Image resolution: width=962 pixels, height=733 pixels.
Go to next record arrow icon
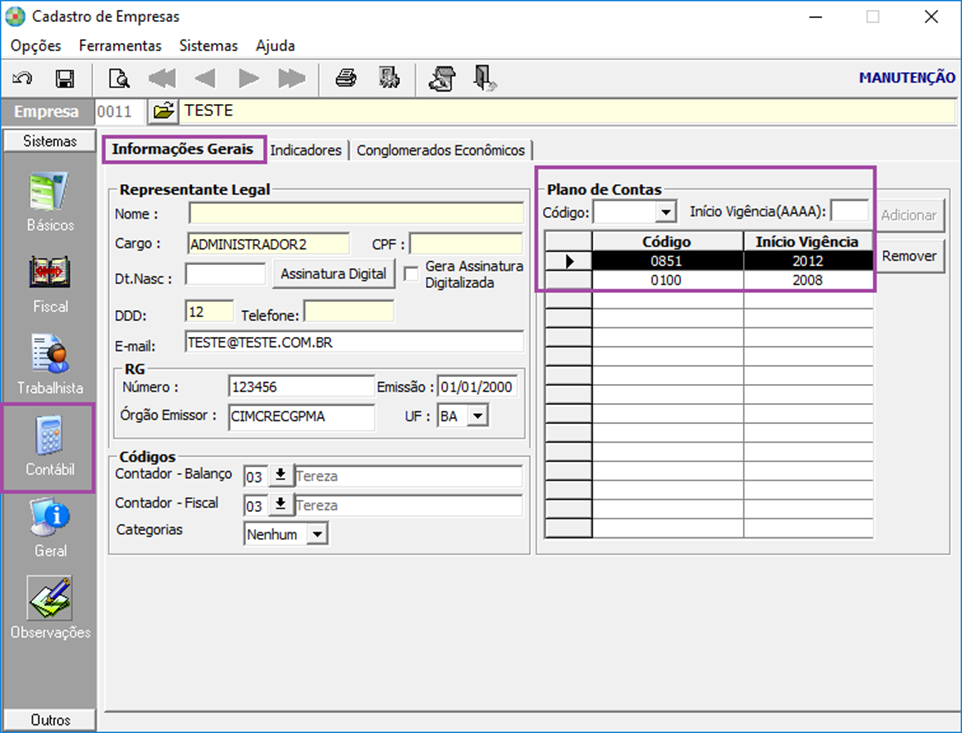248,79
